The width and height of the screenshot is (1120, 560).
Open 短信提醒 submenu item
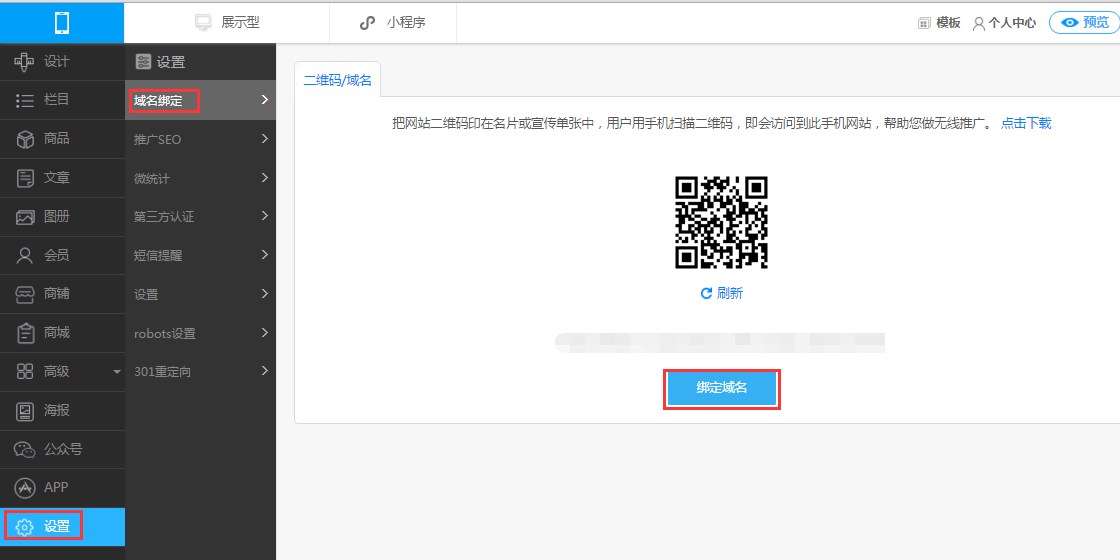click(x=201, y=255)
